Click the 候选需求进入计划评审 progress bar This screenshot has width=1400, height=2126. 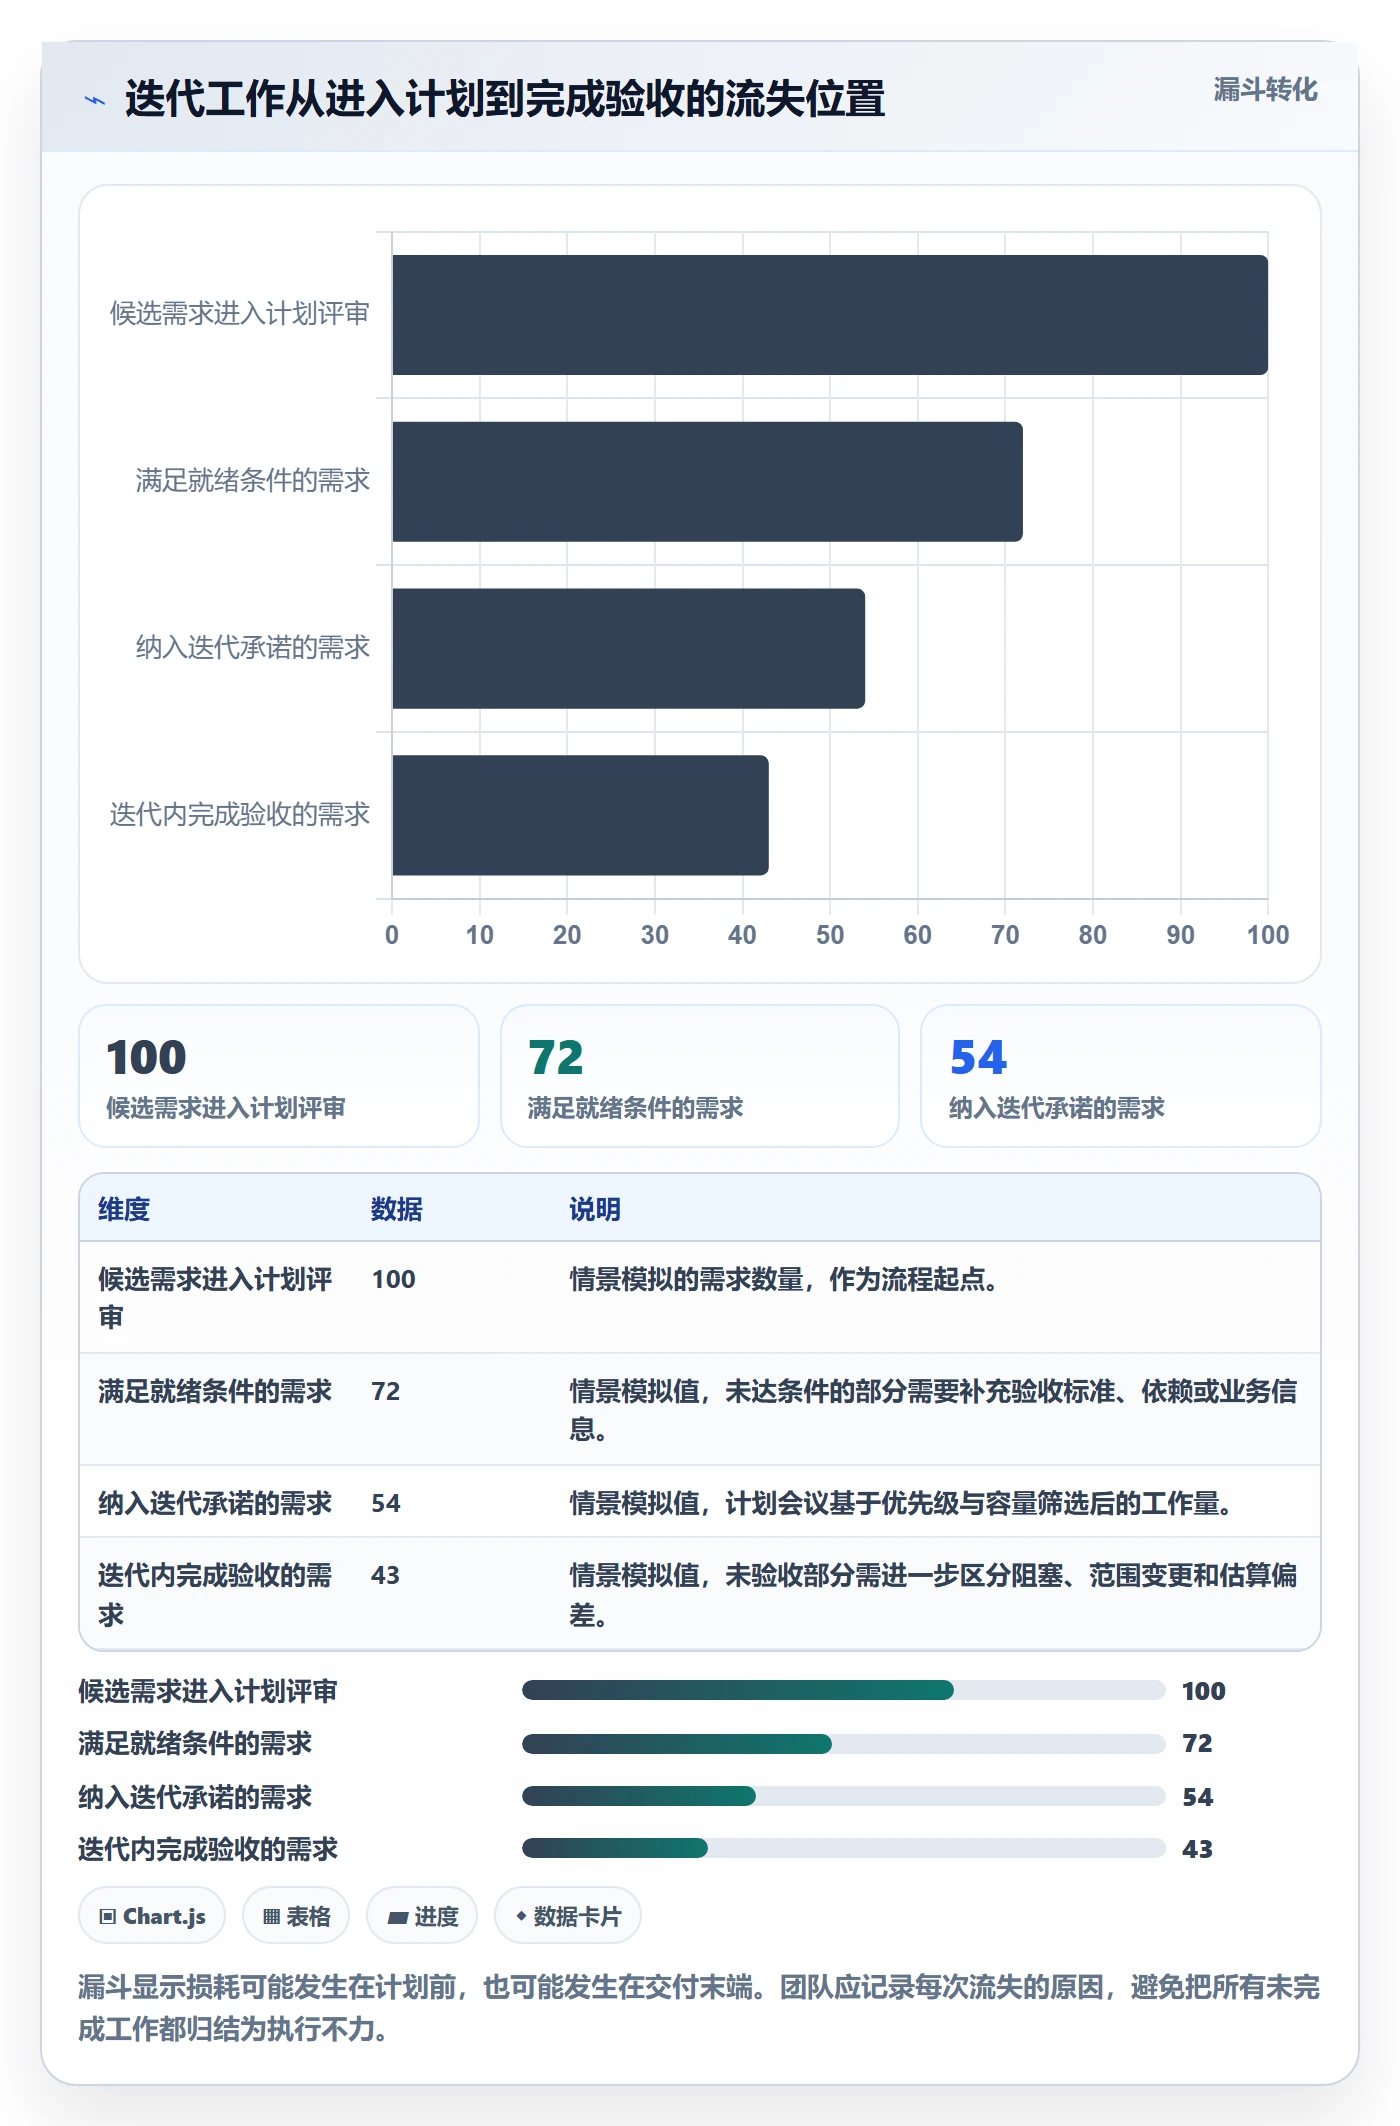[x=843, y=1690]
